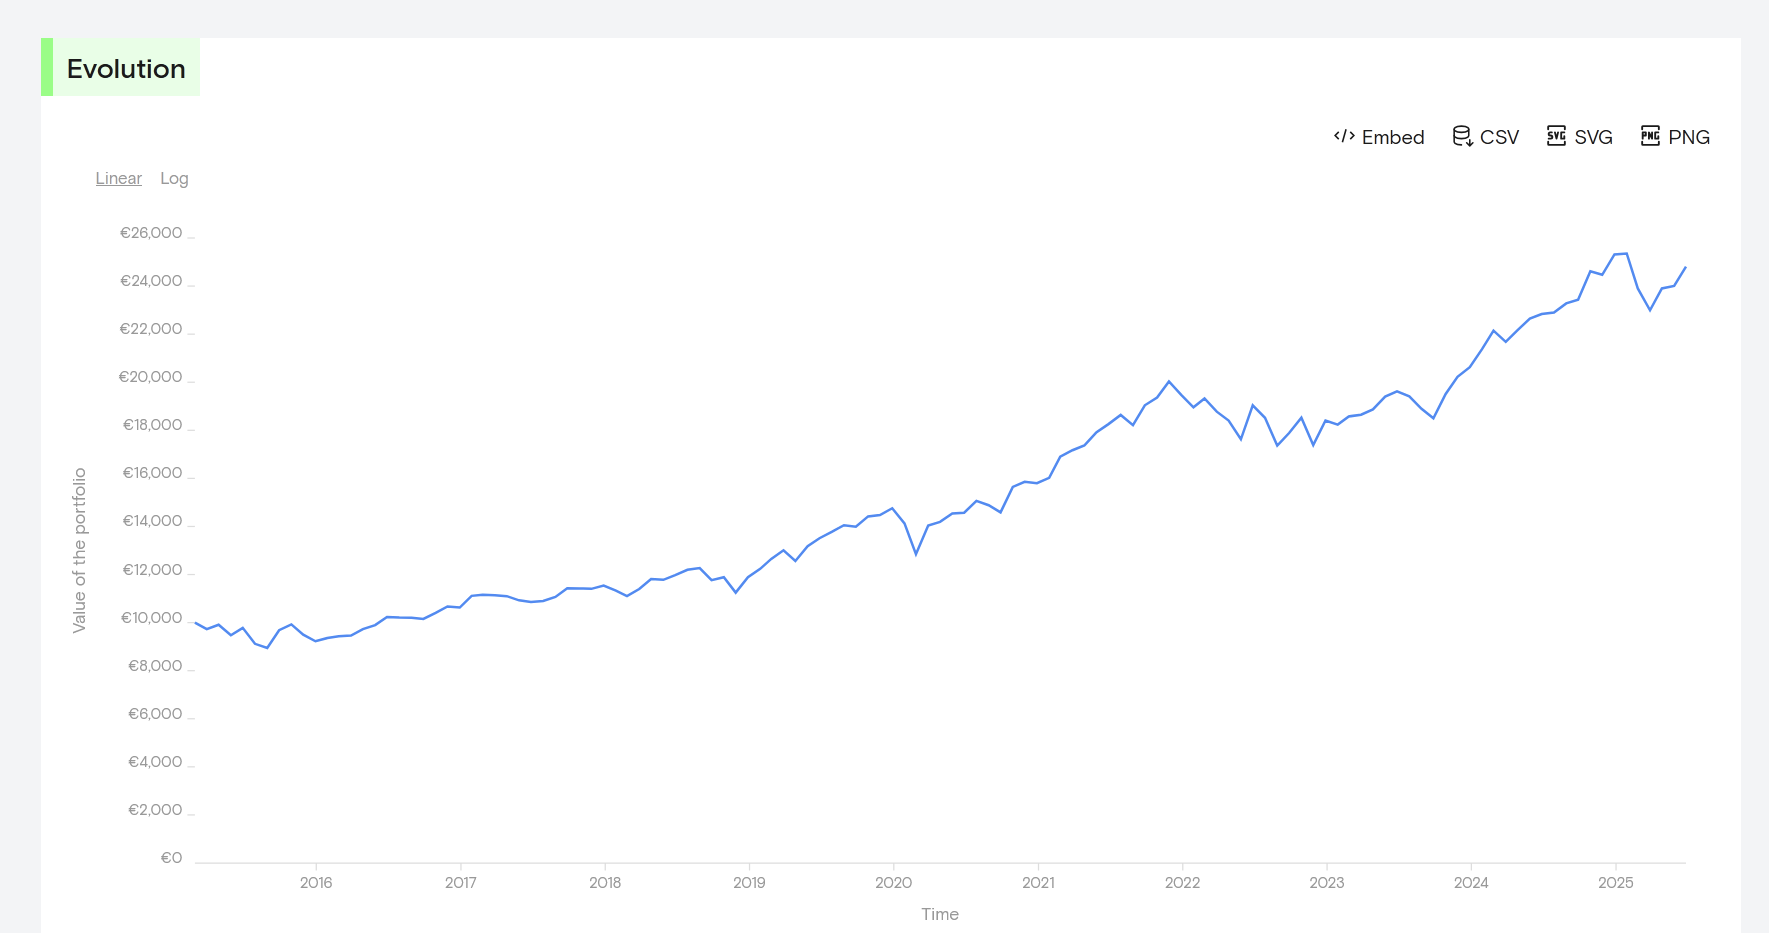Switch chart scale to Linear
The height and width of the screenshot is (933, 1769).
(119, 178)
